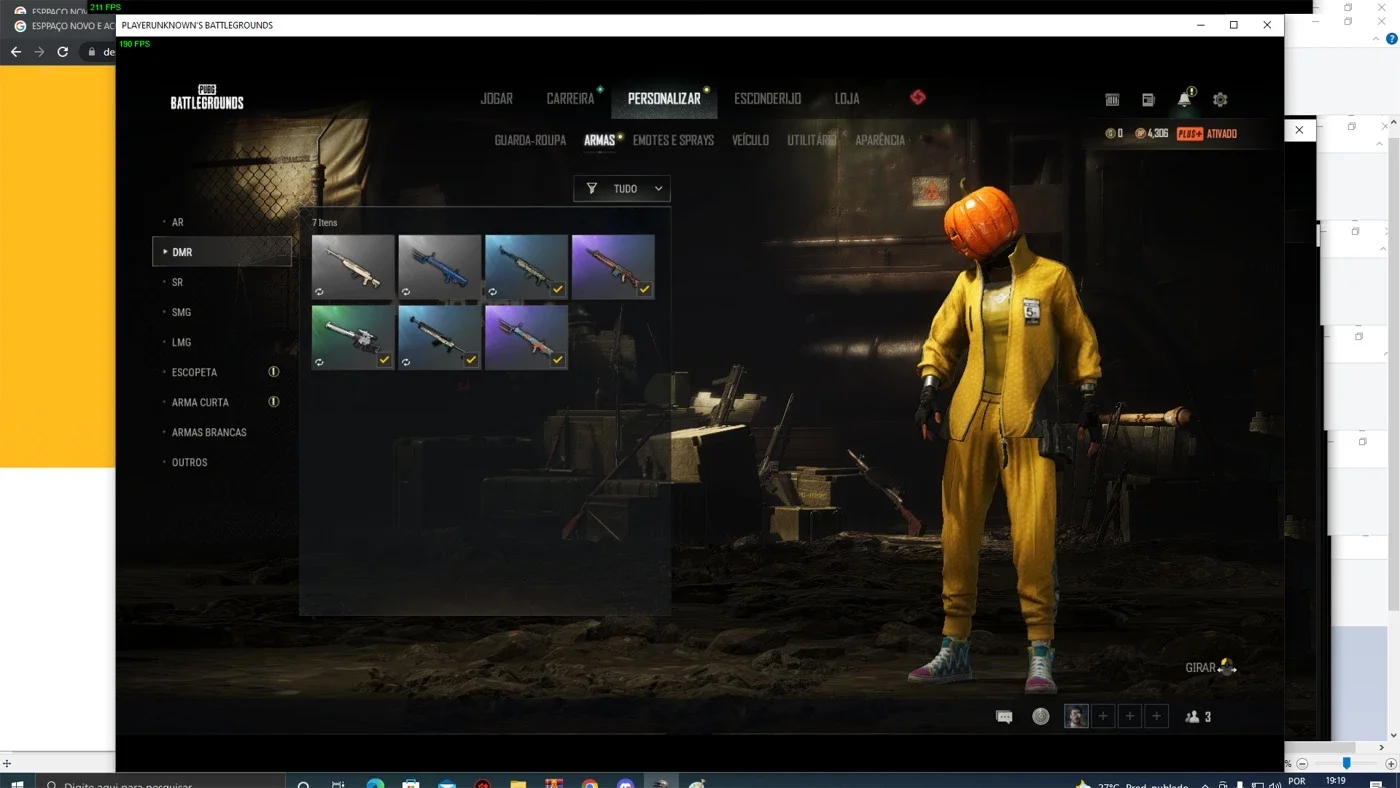Toggle the checkmark on purple top-row skin
This screenshot has width=1400, height=788.
645,289
